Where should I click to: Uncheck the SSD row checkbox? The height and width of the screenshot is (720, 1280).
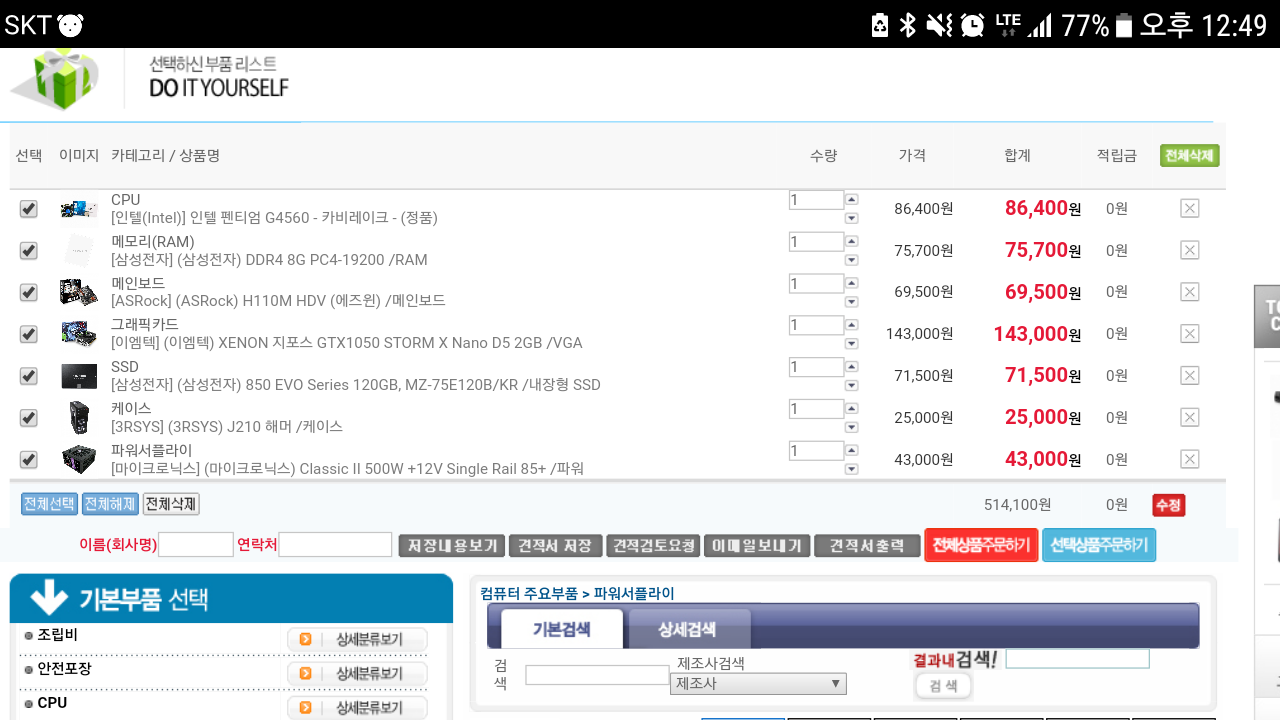pyautogui.click(x=28, y=376)
